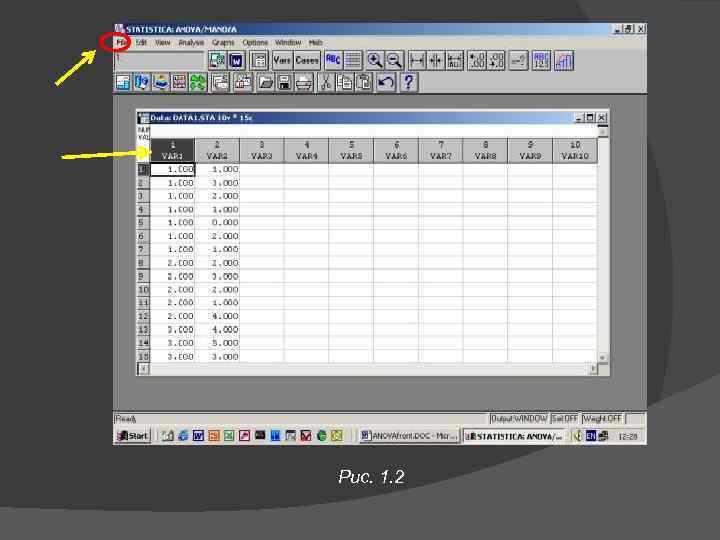
Task: Select the VAR10 column header
Action: [575, 151]
